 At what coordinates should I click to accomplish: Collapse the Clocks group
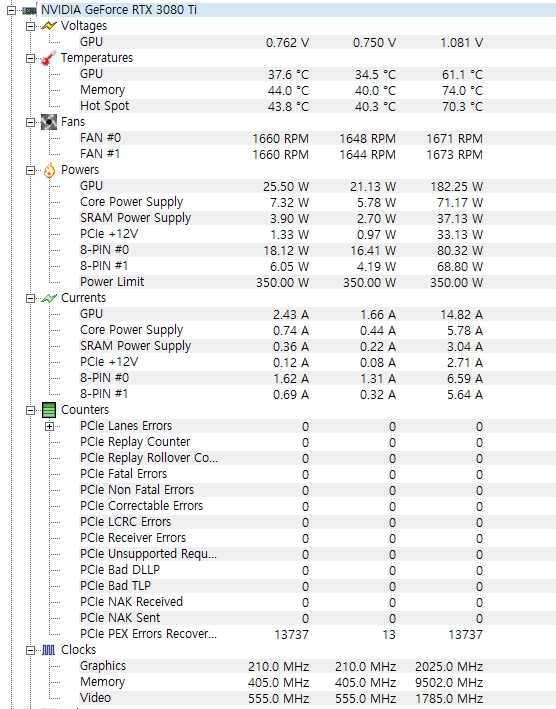pyautogui.click(x=30, y=650)
